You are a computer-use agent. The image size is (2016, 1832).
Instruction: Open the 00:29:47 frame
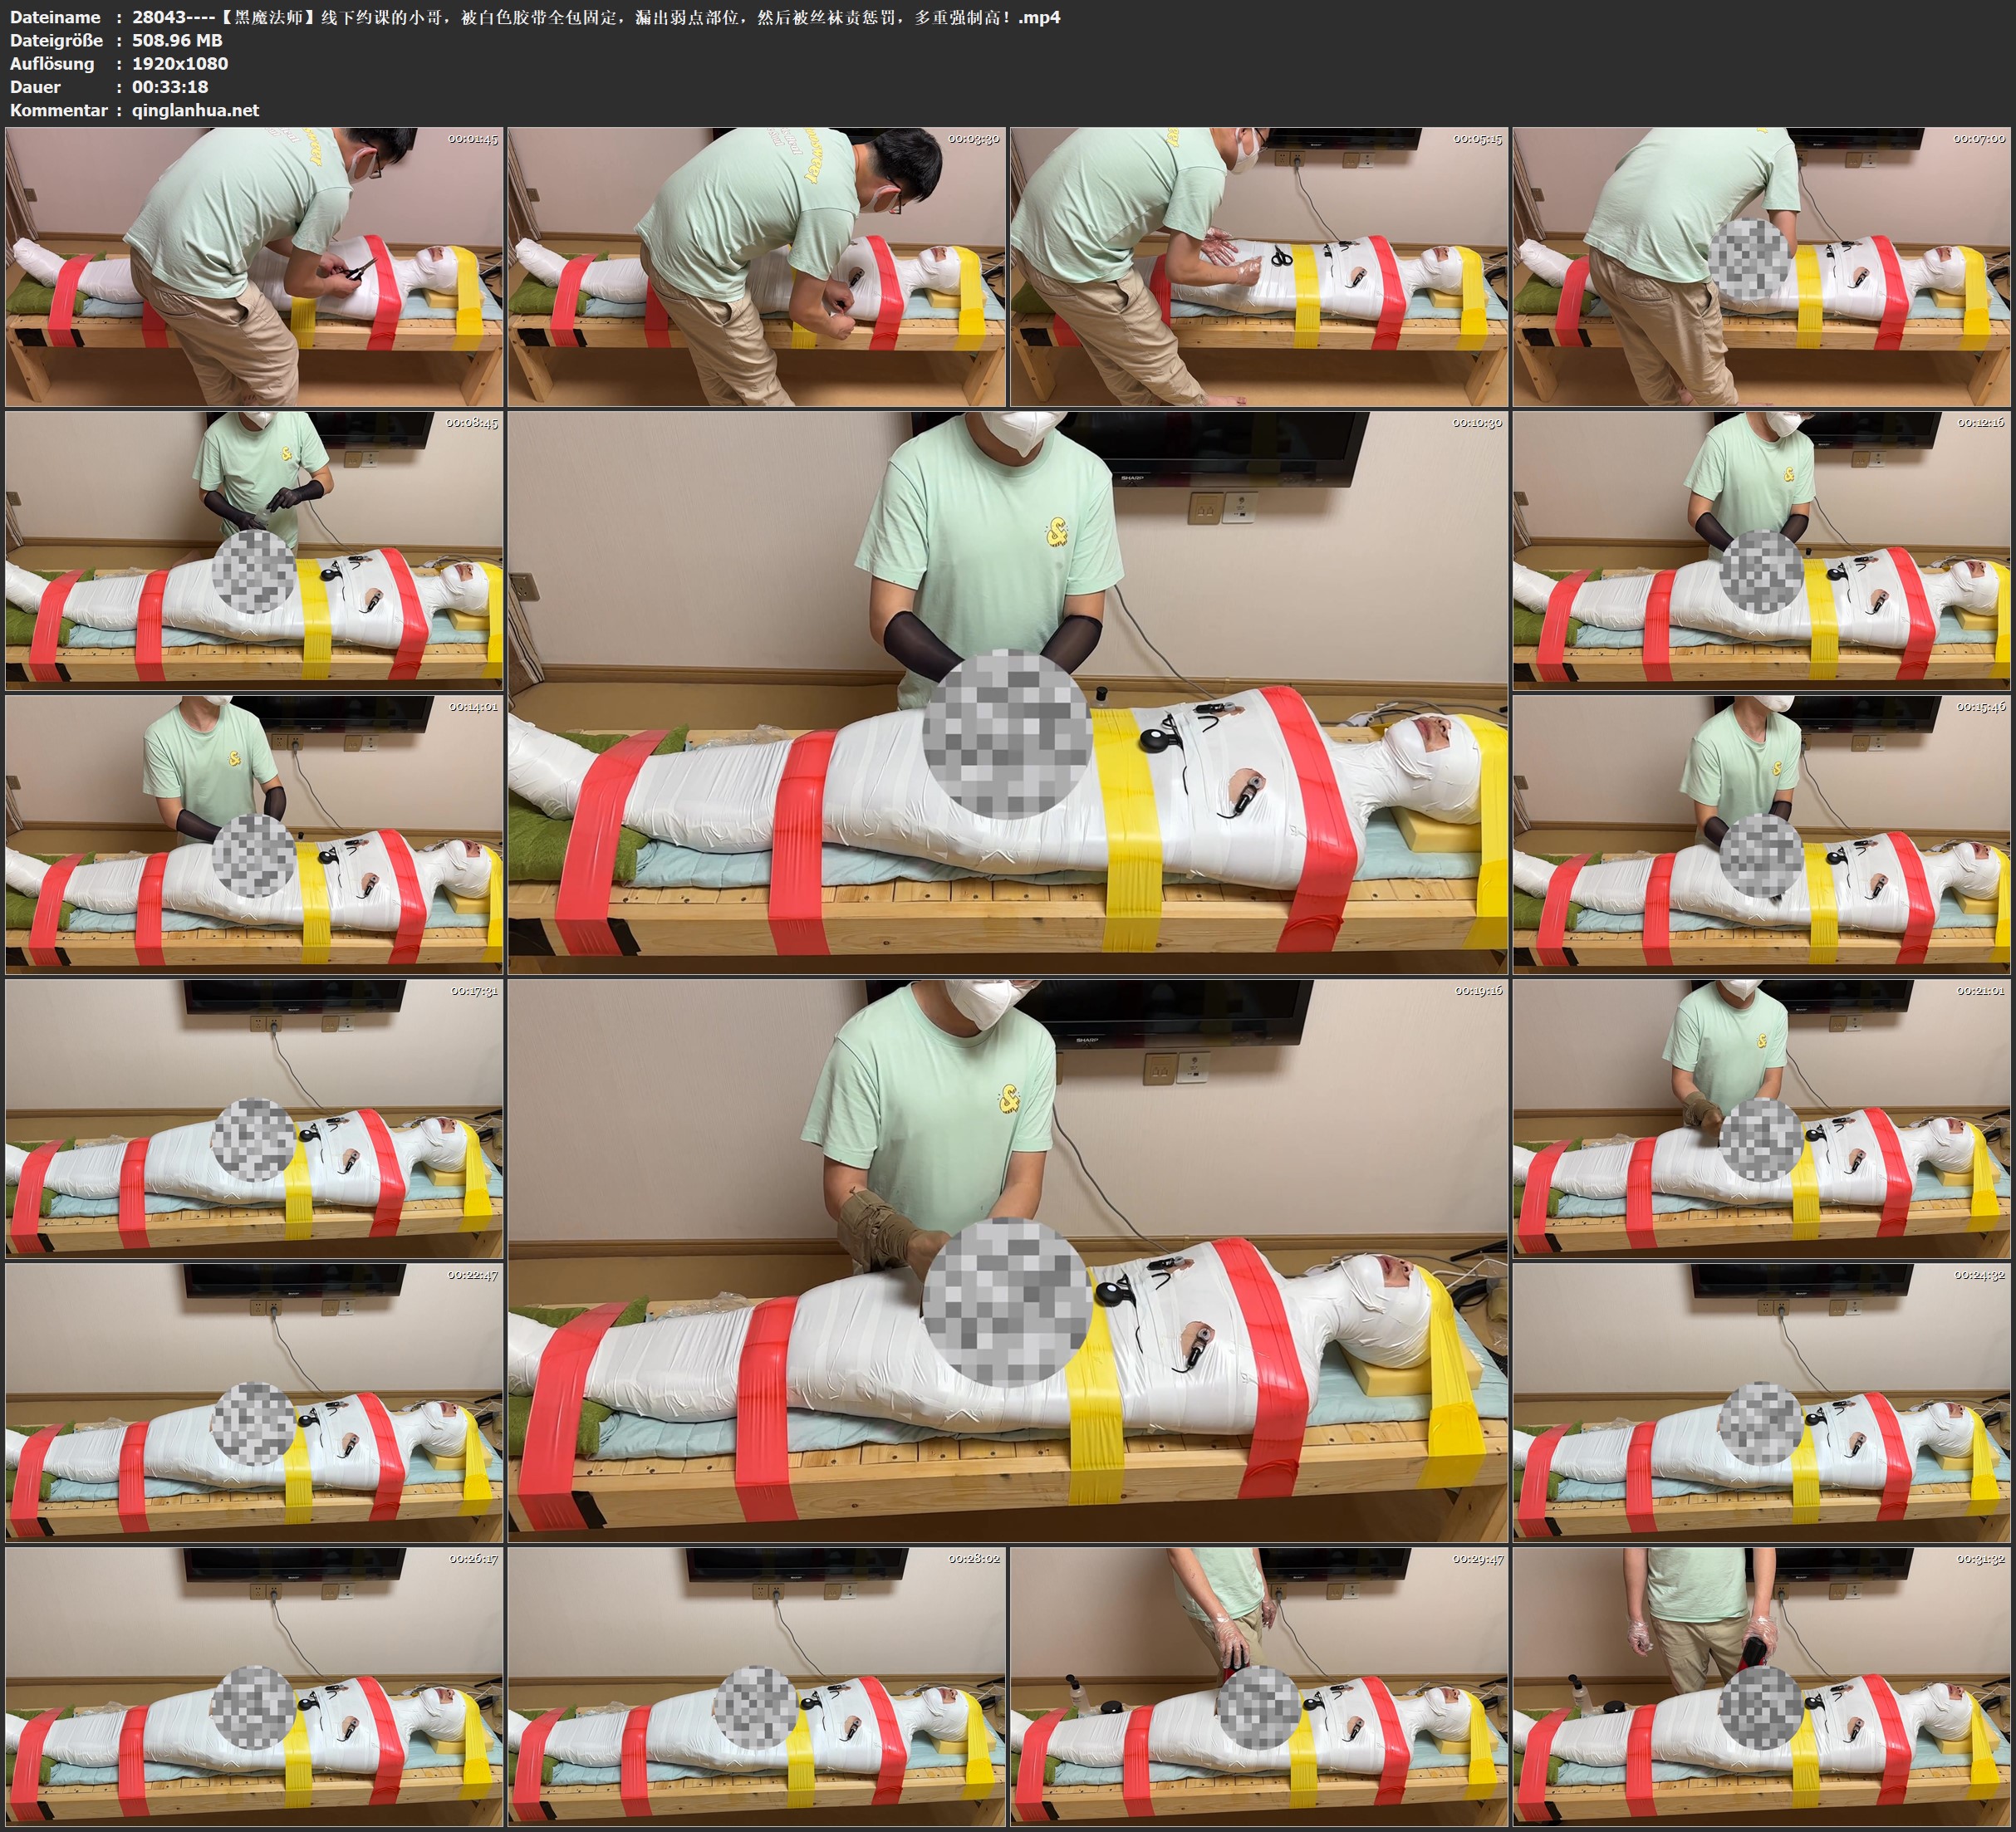[x=1258, y=1686]
